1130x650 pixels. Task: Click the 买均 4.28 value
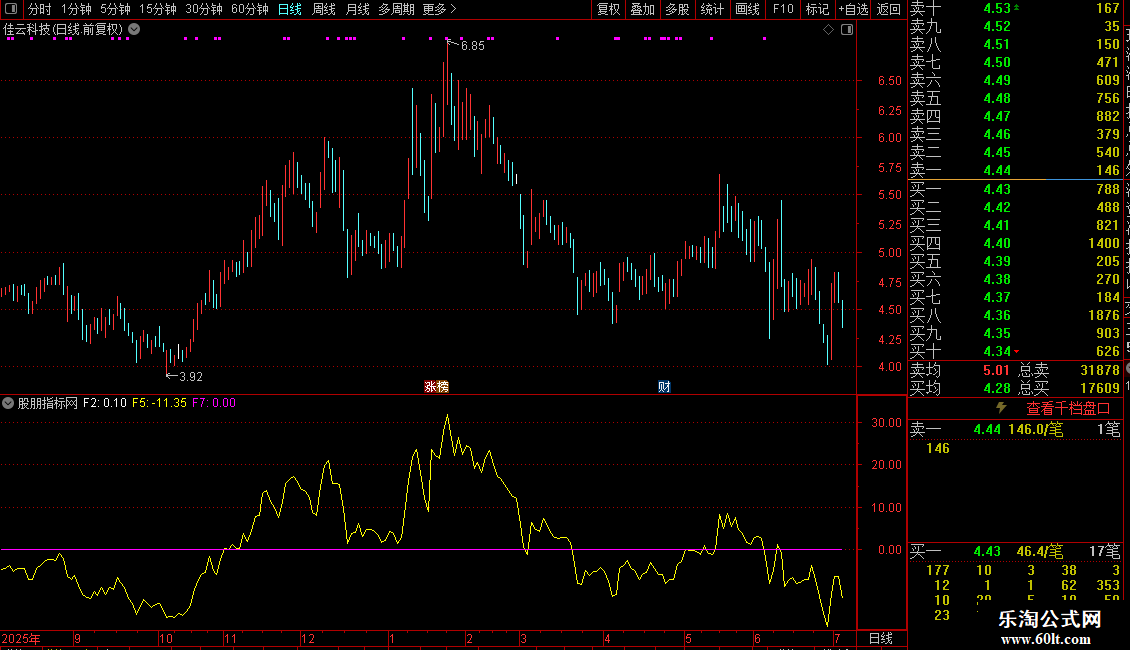click(997, 388)
